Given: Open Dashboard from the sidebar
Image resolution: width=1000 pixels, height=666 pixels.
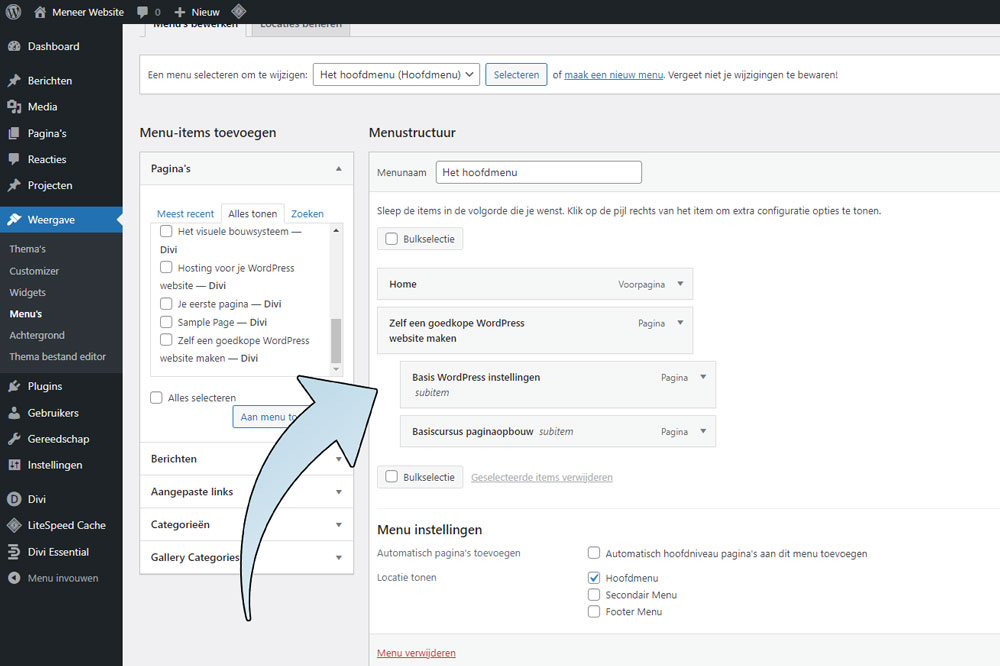Looking at the screenshot, I should pos(53,46).
